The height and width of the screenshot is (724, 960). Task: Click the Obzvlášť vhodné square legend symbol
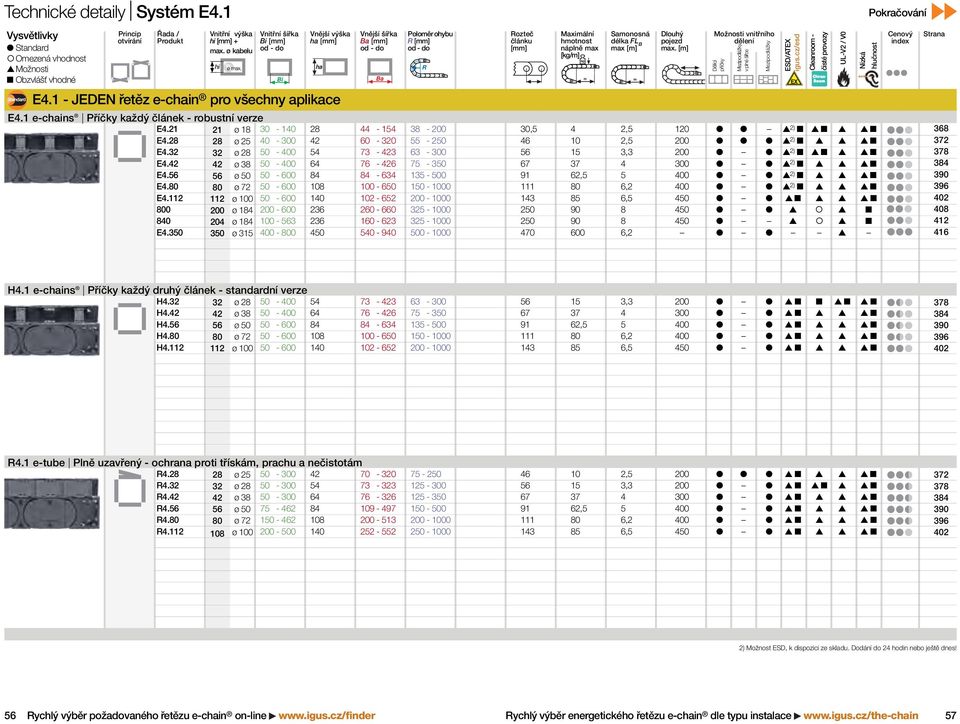(10, 80)
